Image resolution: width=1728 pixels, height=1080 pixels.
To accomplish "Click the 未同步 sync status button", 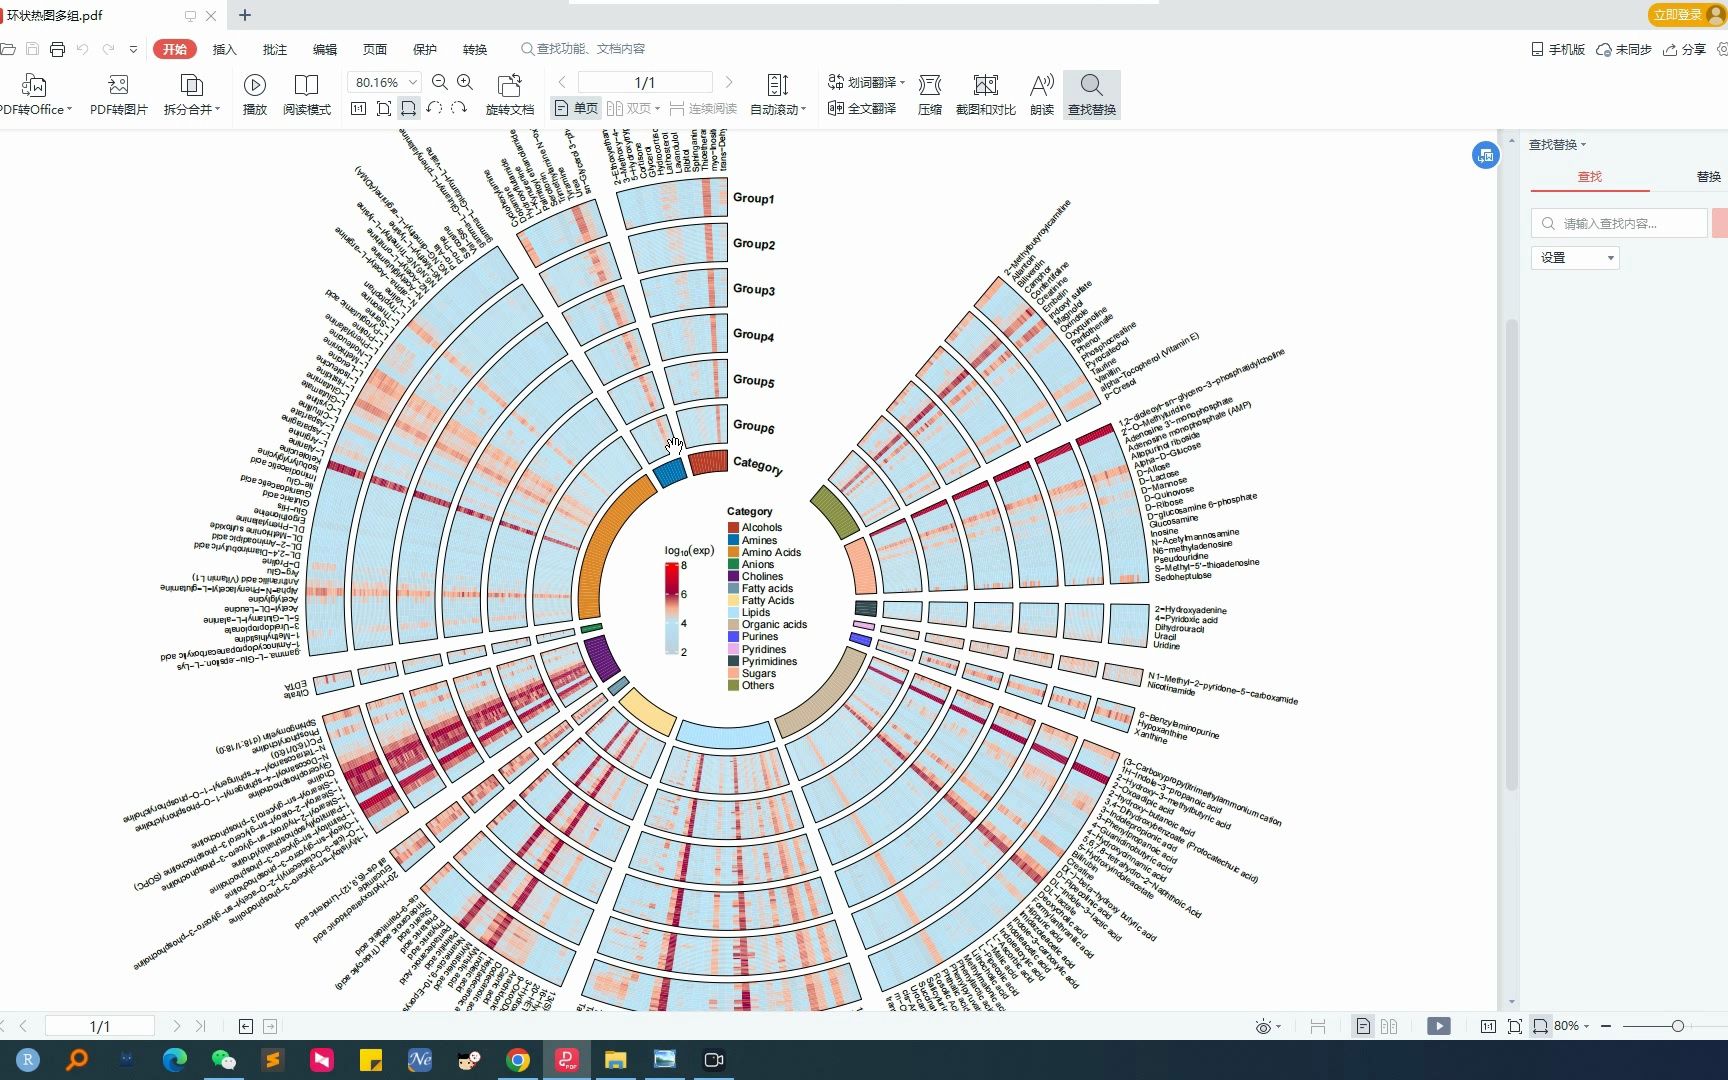I will tap(1624, 49).
